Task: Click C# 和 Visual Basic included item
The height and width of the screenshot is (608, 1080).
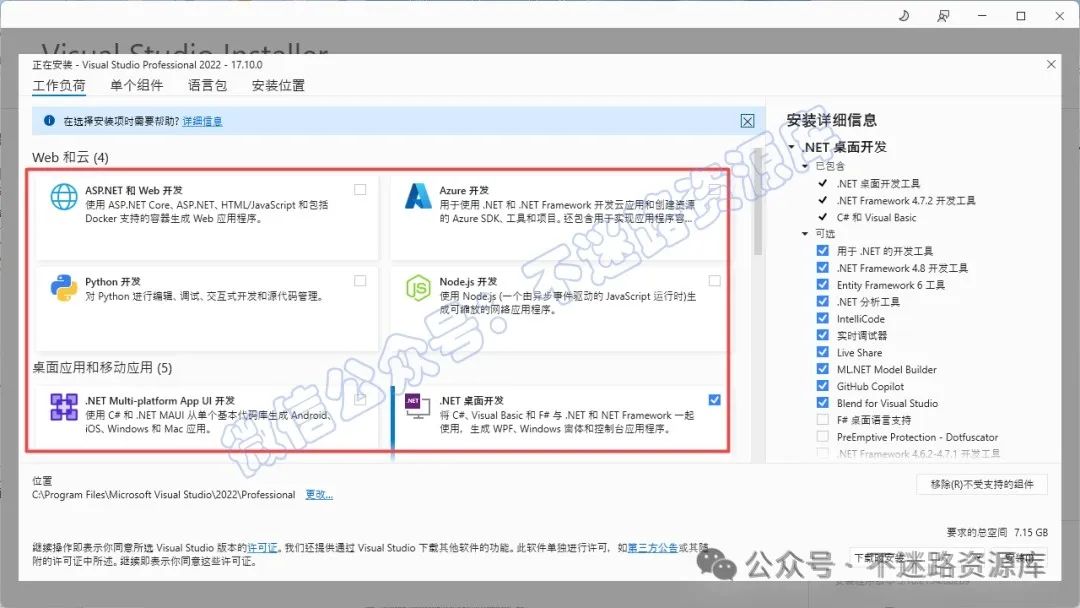Action: pyautogui.click(x=876, y=217)
